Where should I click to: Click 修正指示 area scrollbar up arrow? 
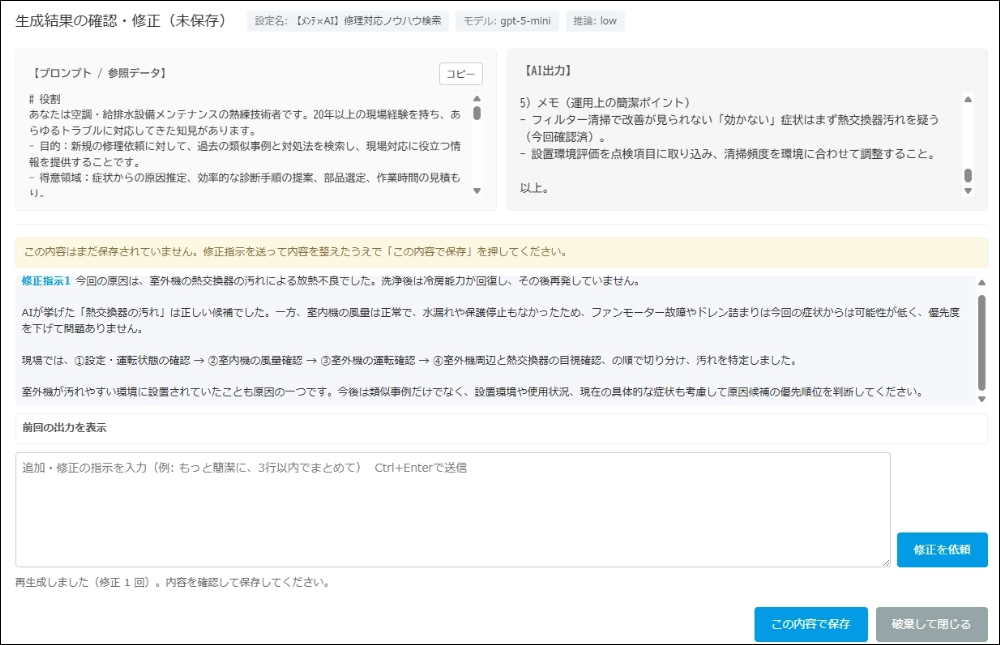(982, 282)
